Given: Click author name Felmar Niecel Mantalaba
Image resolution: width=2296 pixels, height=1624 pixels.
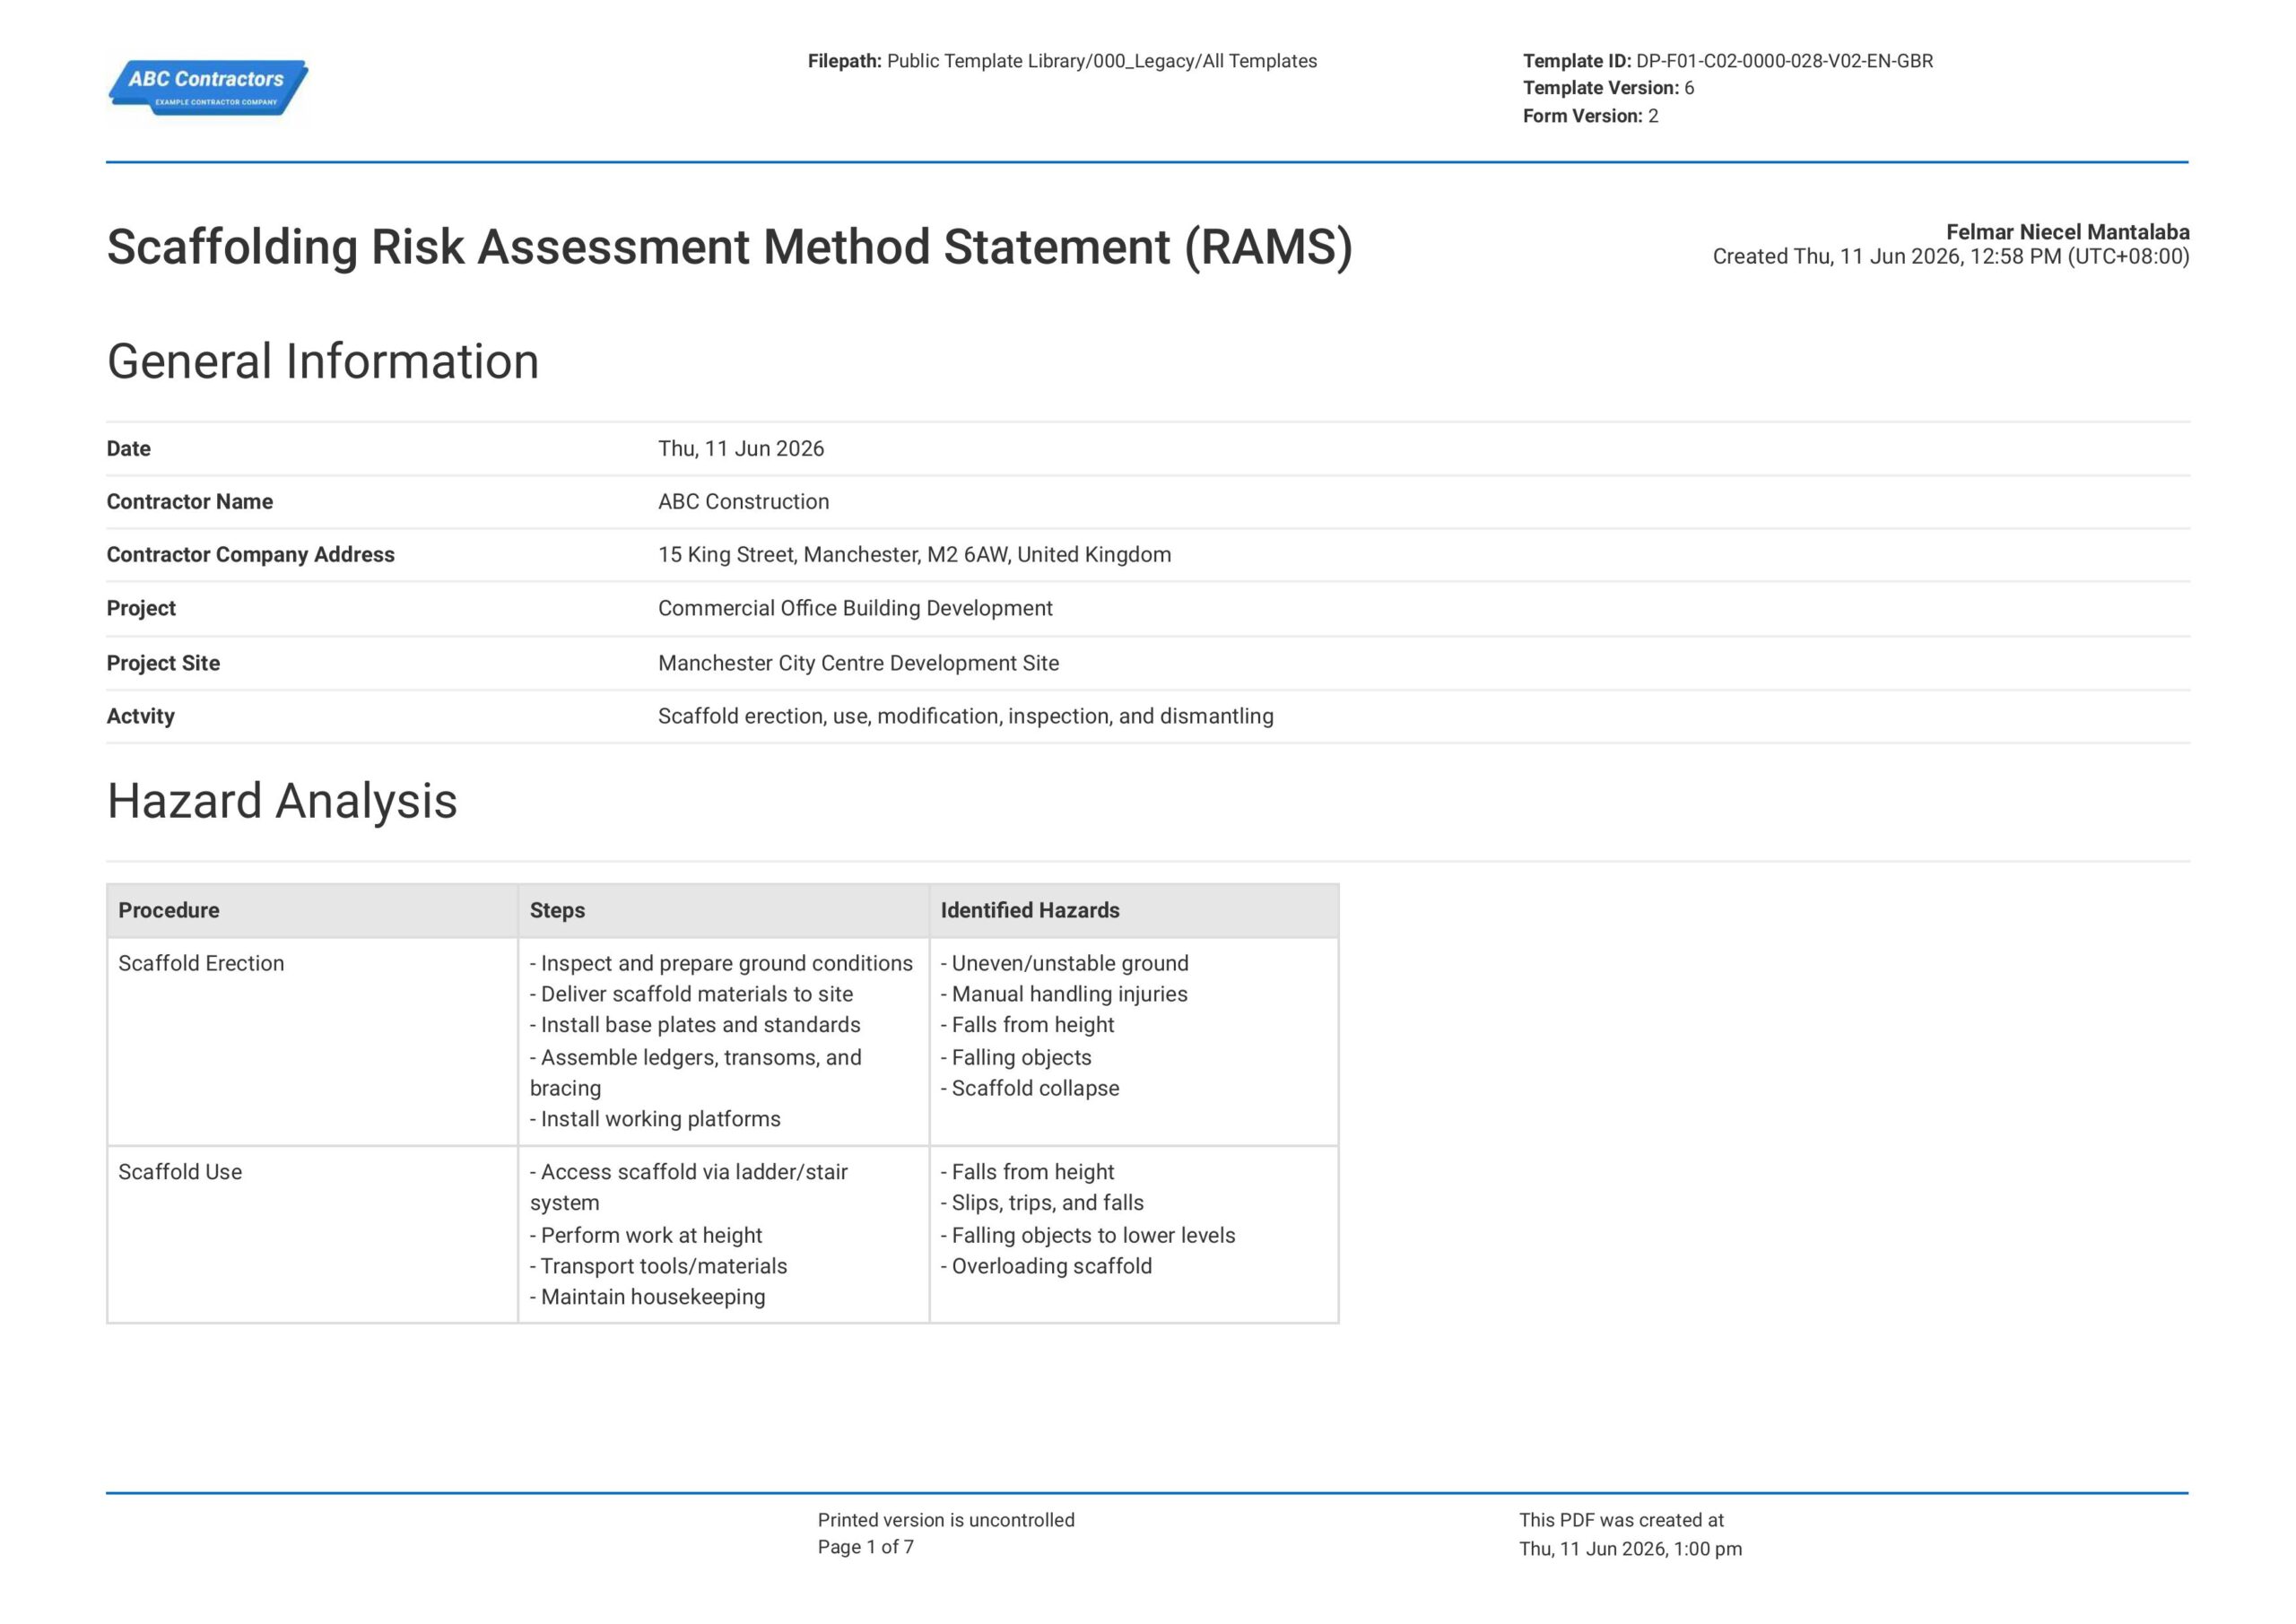Looking at the screenshot, I should click(2067, 232).
